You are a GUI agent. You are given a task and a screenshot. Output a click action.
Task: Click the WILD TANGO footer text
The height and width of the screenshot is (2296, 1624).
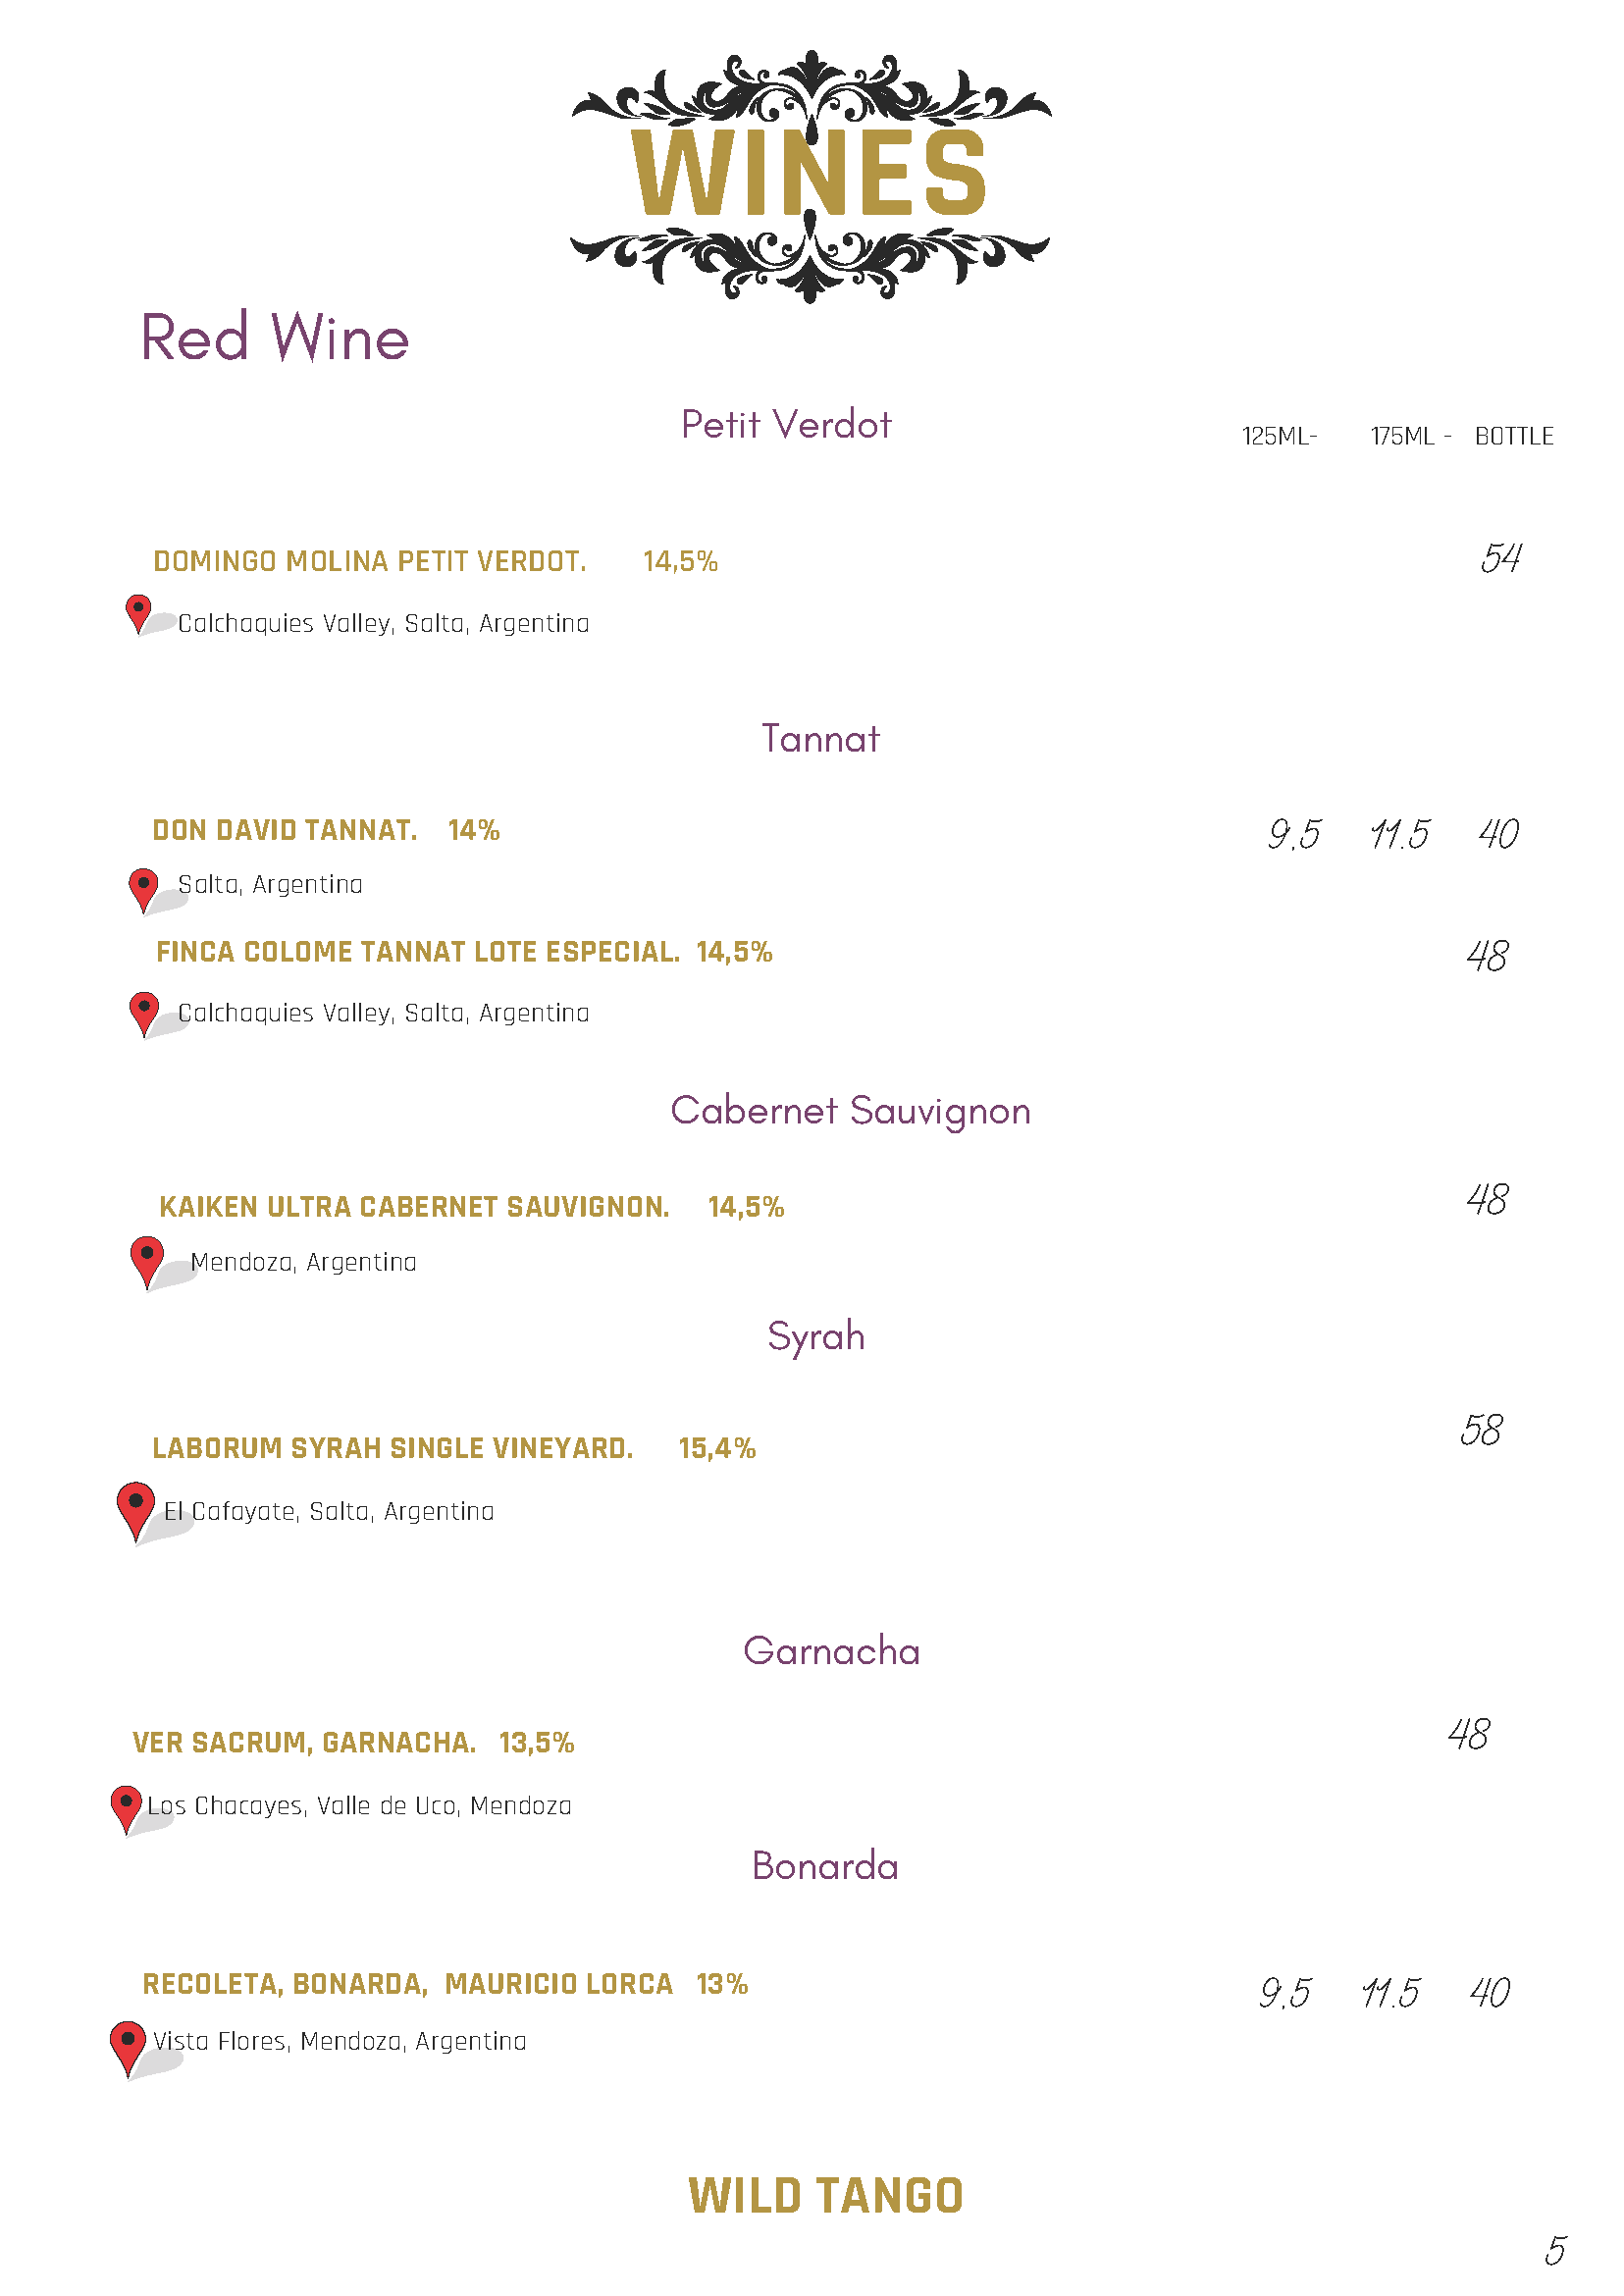click(825, 2197)
